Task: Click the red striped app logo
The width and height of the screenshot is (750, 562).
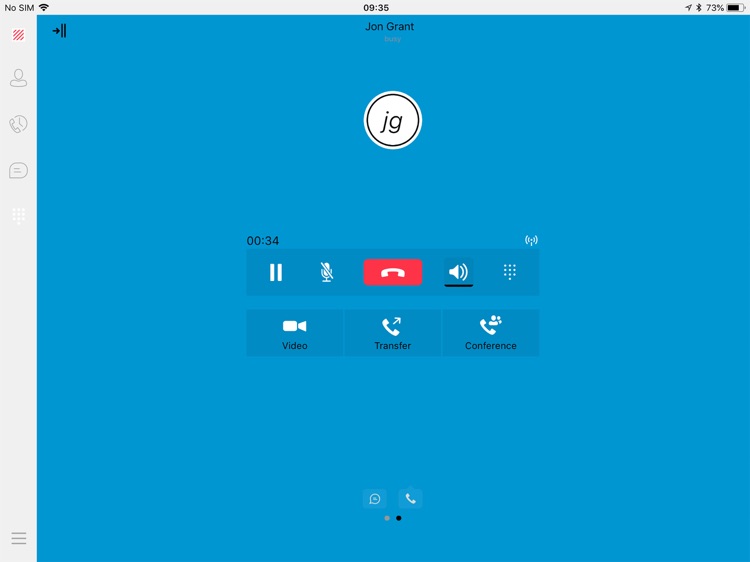Action: tap(19, 34)
